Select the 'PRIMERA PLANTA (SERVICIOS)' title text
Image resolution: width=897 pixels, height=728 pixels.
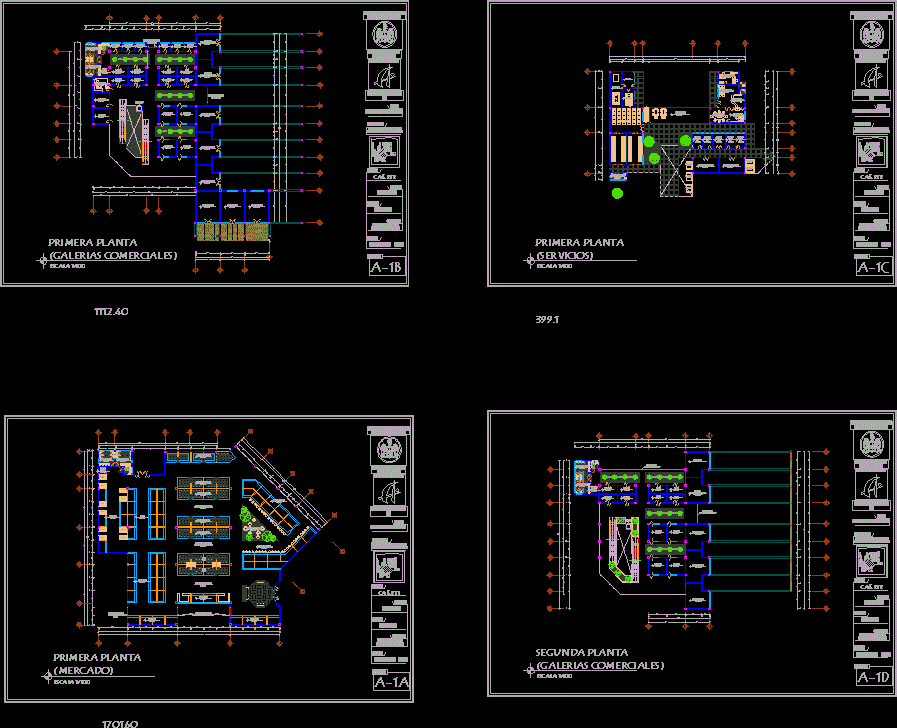[579, 248]
